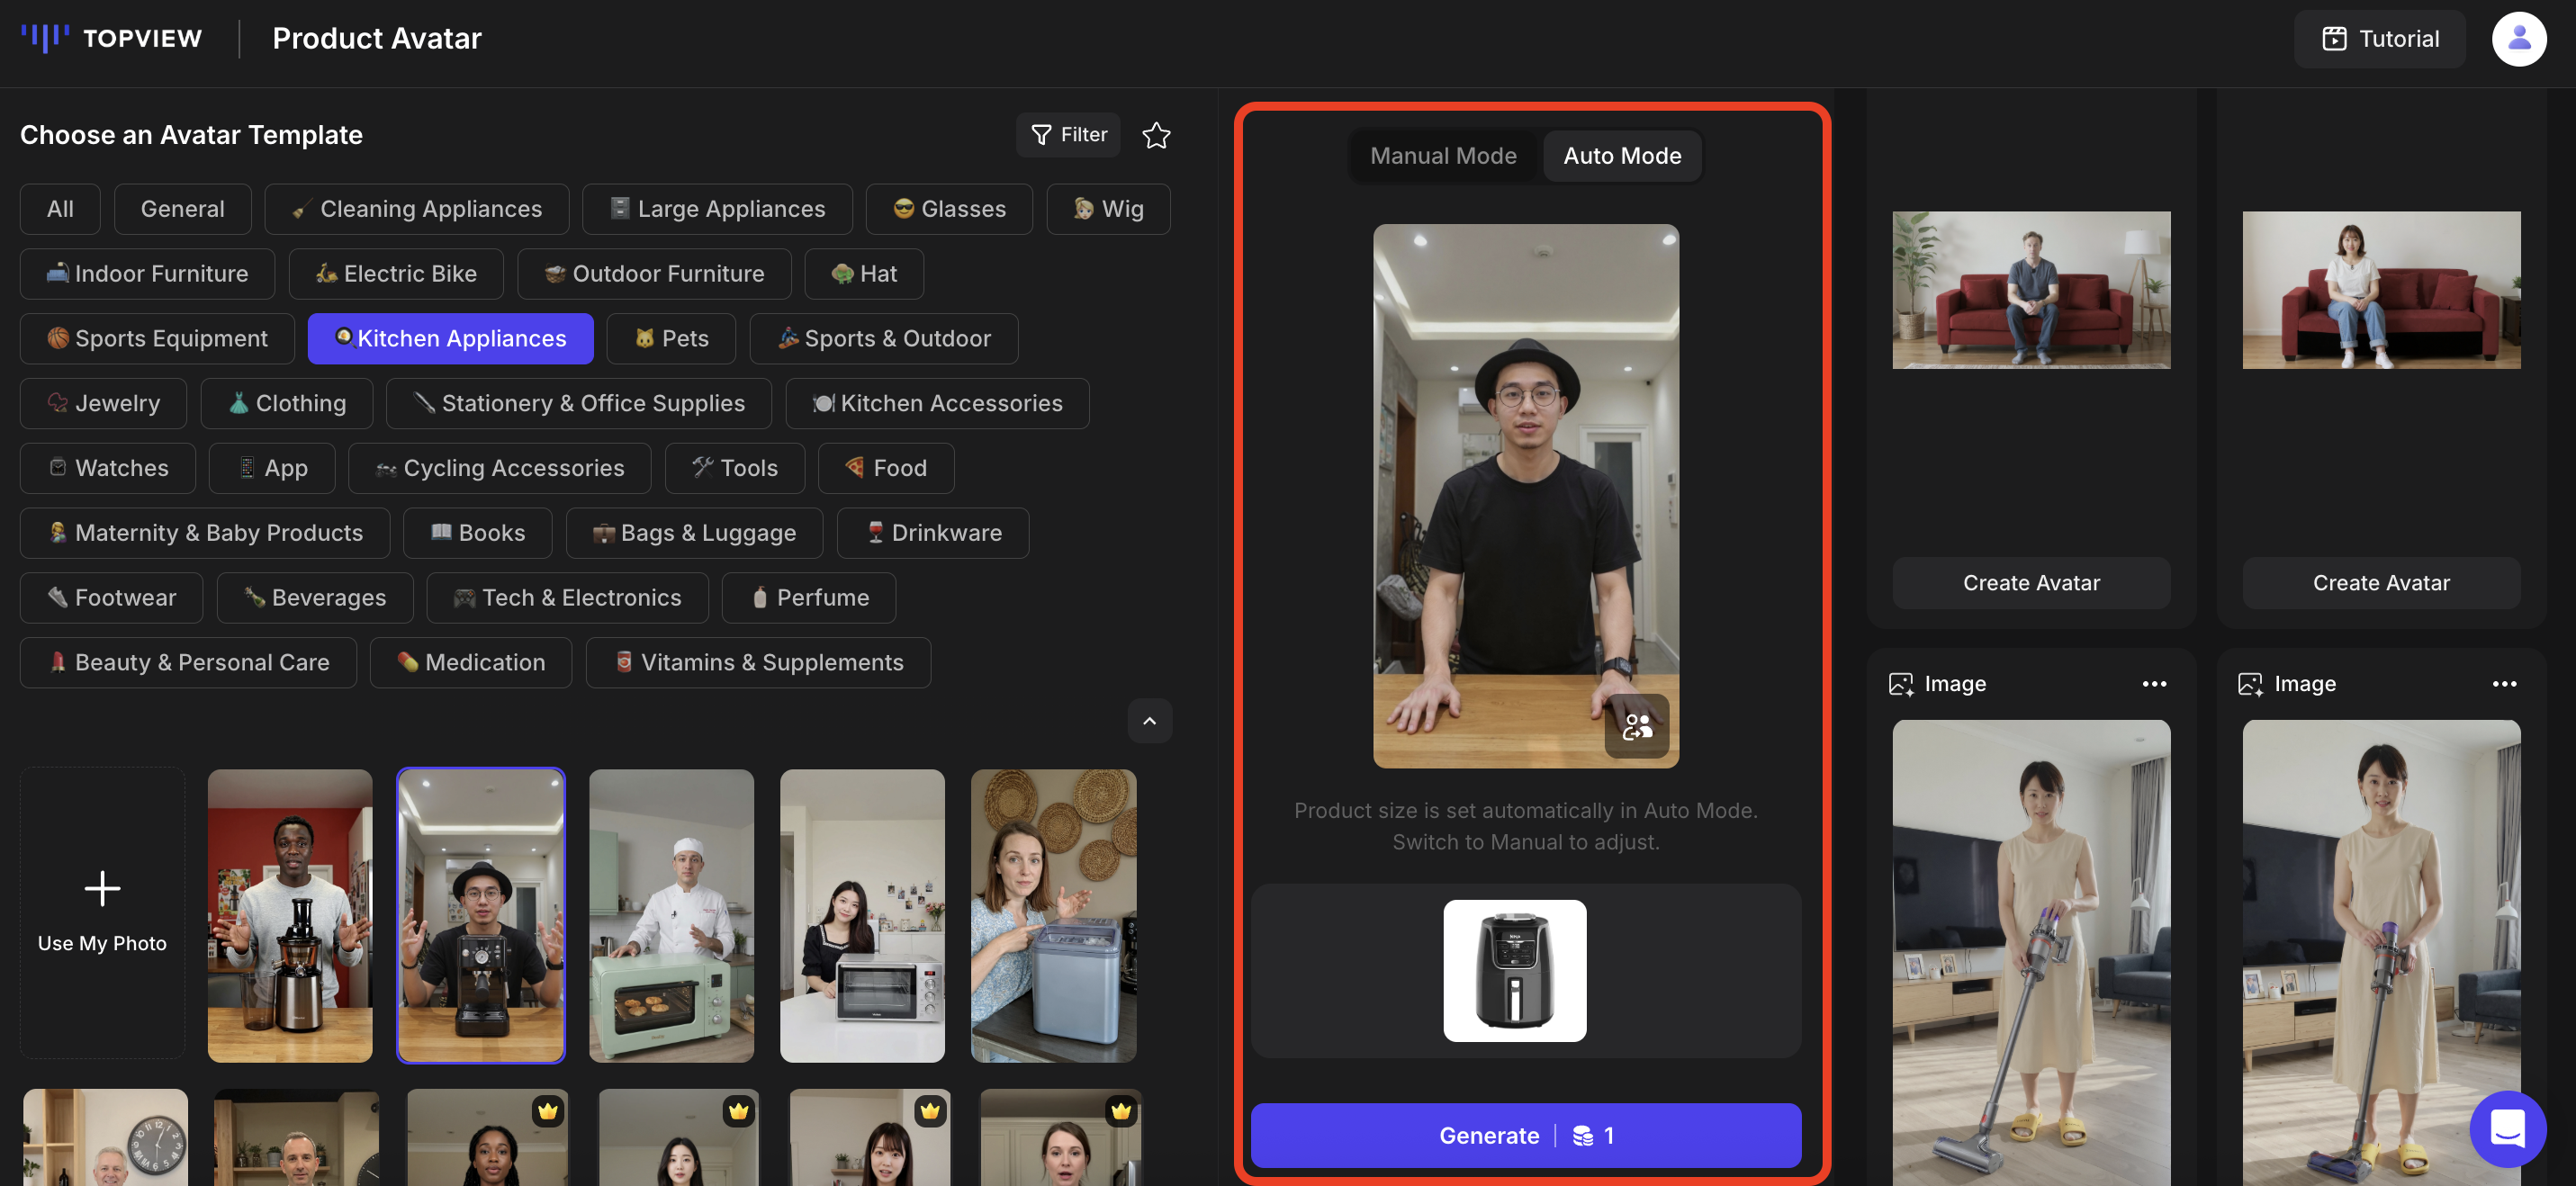Click the air fryer product thumbnail
Screen dimensions: 2576x1186
coord(1514,970)
